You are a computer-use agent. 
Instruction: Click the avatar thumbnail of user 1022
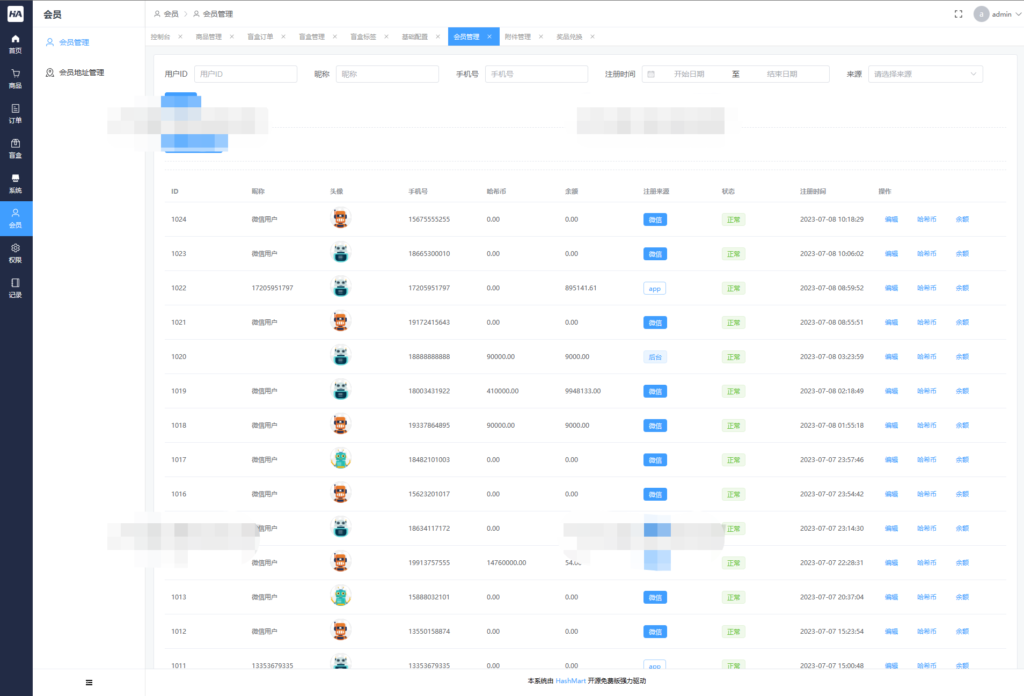point(341,287)
